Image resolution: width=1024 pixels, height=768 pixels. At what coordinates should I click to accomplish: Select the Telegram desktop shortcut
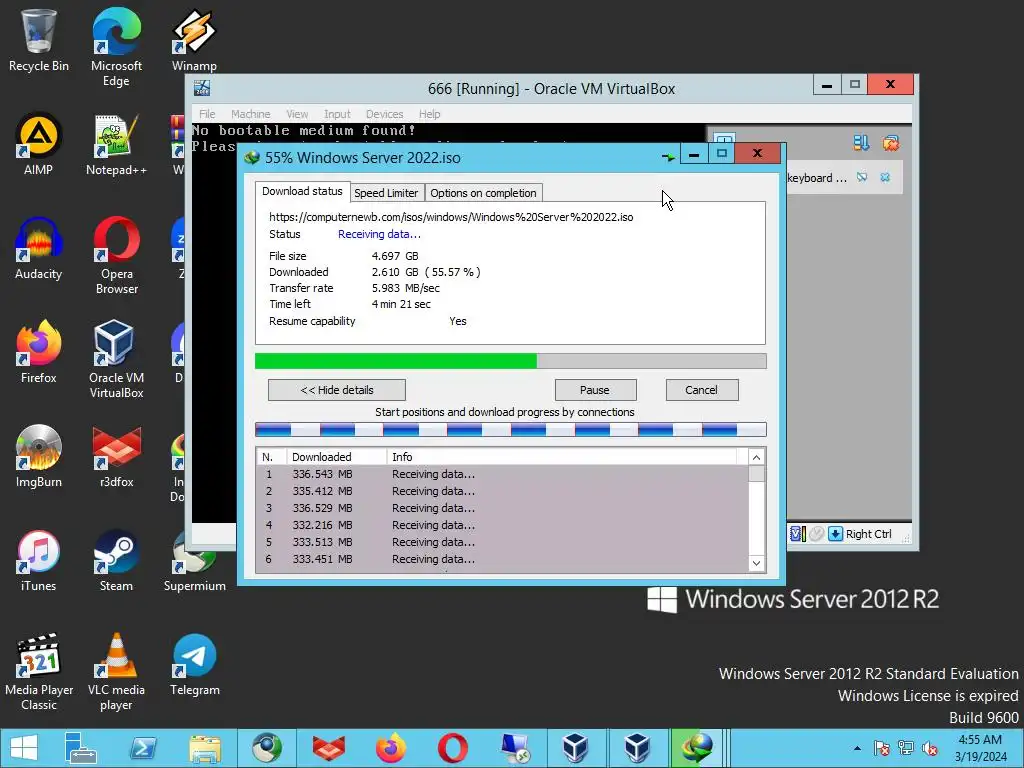click(194, 665)
